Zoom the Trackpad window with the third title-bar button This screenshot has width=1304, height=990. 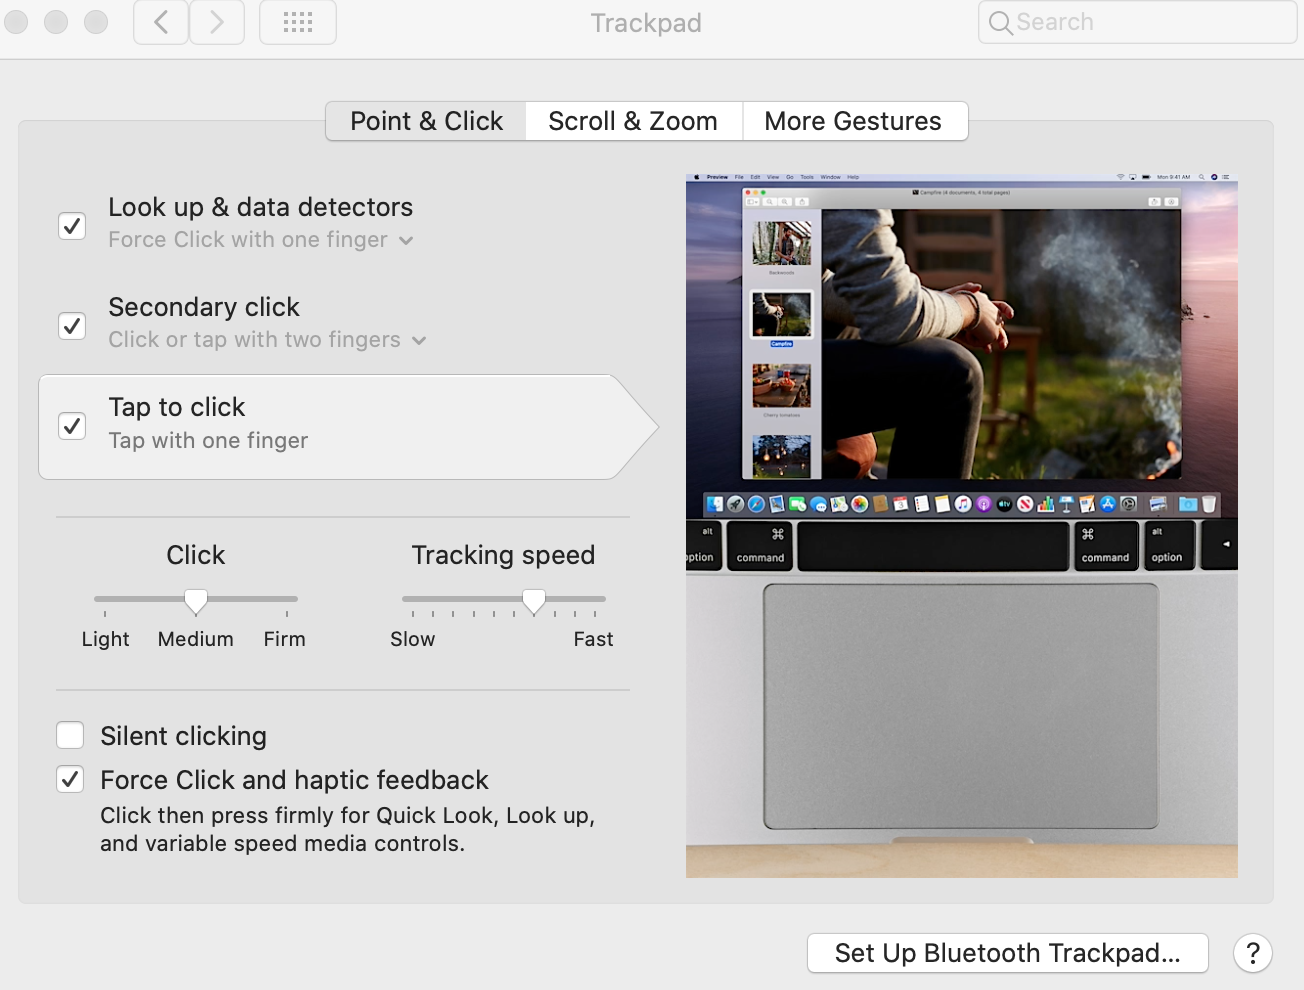(96, 21)
